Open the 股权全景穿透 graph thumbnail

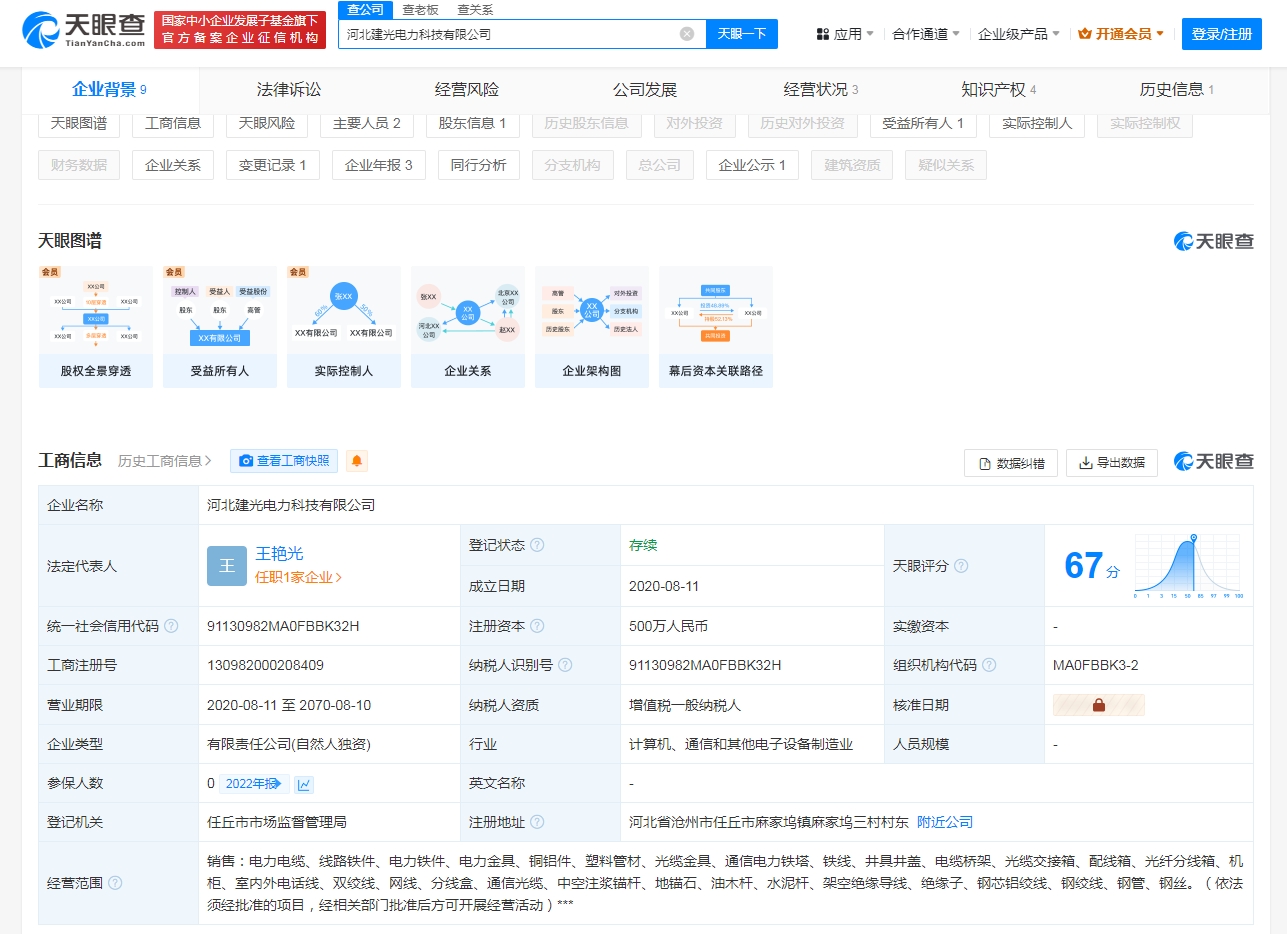coord(96,327)
